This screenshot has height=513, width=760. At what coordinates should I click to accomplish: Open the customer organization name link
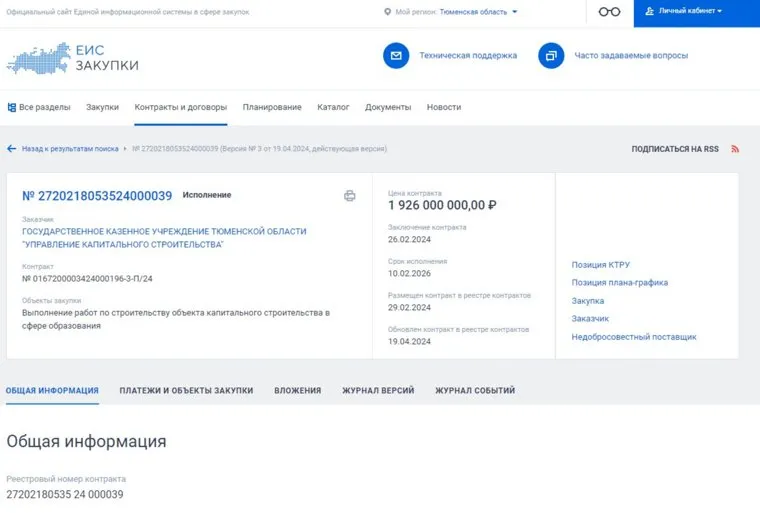tap(164, 238)
